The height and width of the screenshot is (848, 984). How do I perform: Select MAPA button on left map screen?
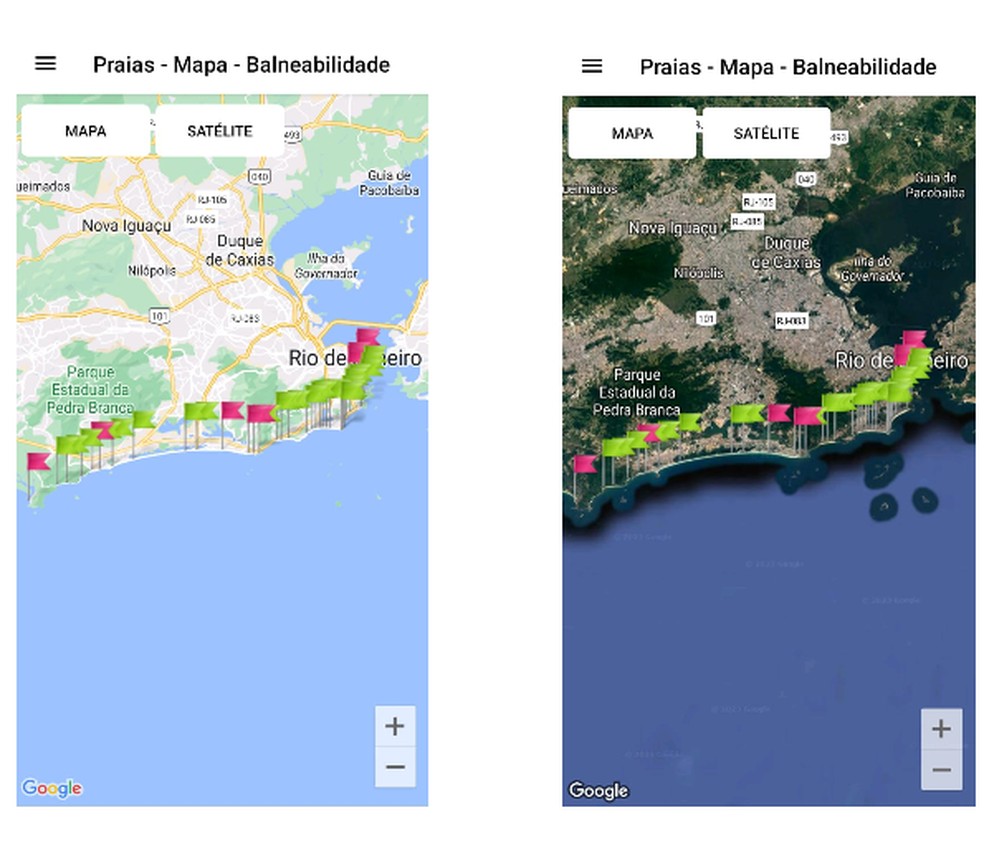86,131
